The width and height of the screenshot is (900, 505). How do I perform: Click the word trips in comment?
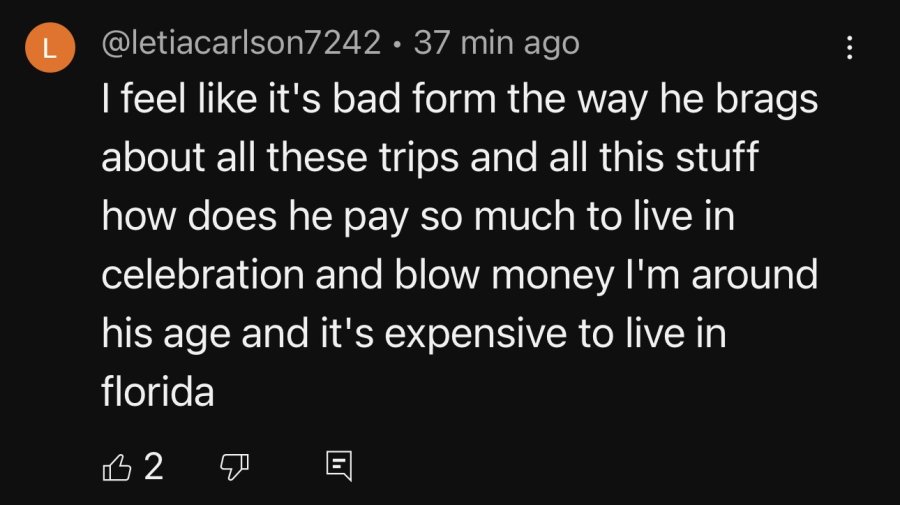click(x=419, y=159)
